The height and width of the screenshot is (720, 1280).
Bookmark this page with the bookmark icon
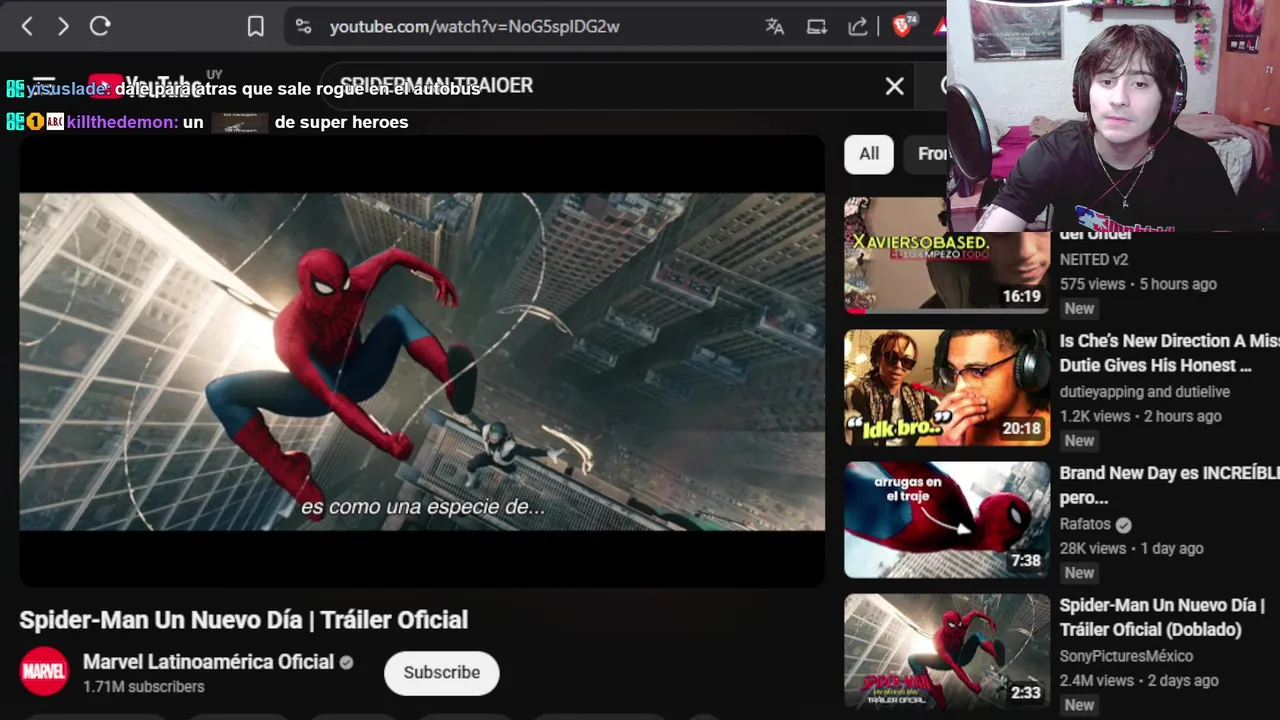point(256,27)
